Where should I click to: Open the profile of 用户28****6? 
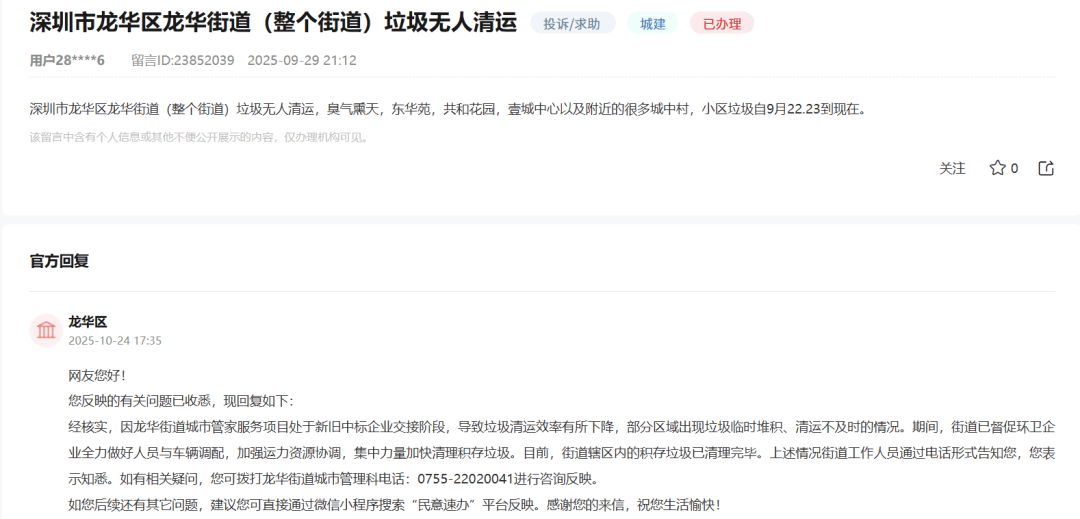point(67,60)
